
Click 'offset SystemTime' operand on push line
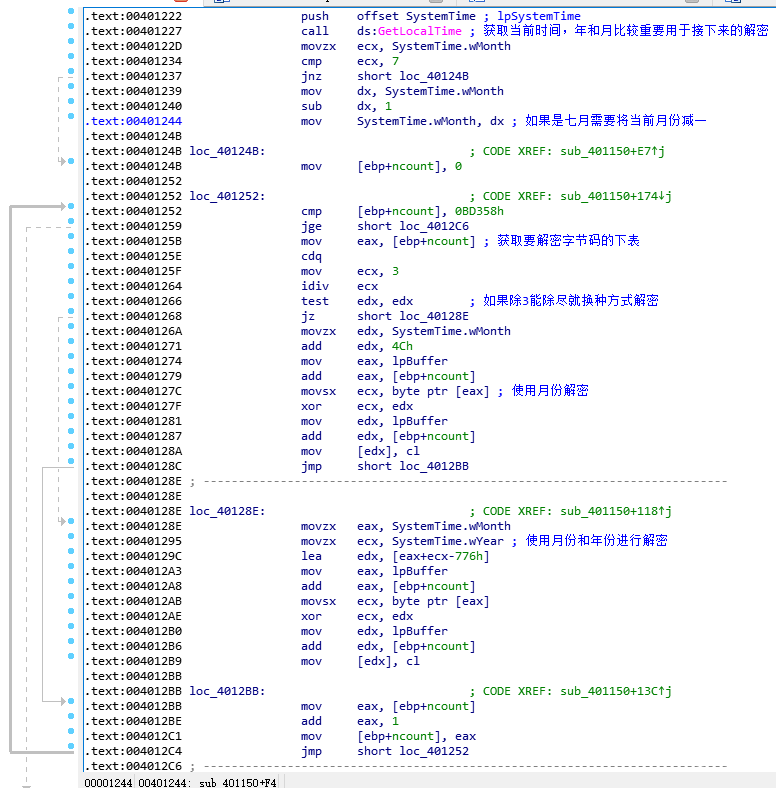click(x=416, y=16)
